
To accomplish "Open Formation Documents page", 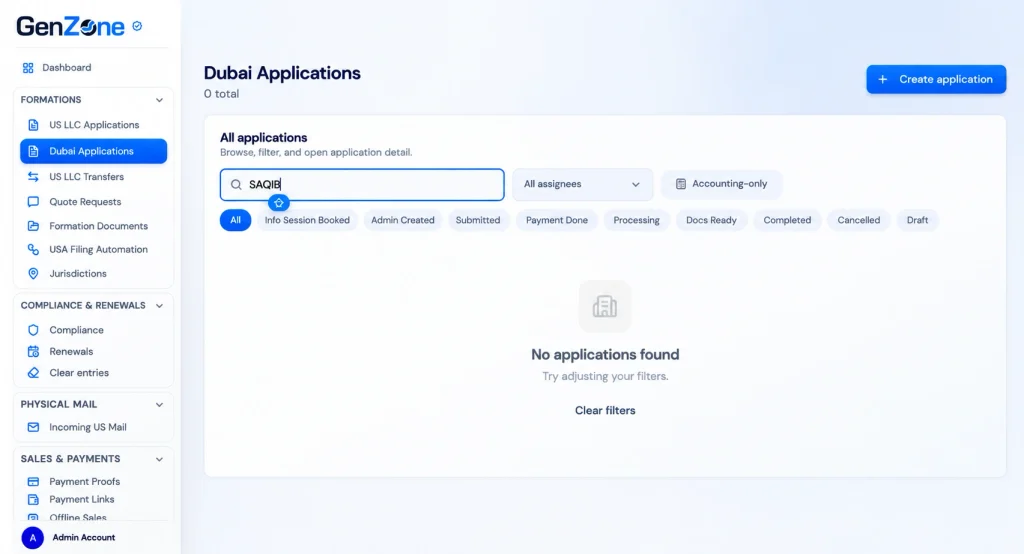I will (99, 226).
